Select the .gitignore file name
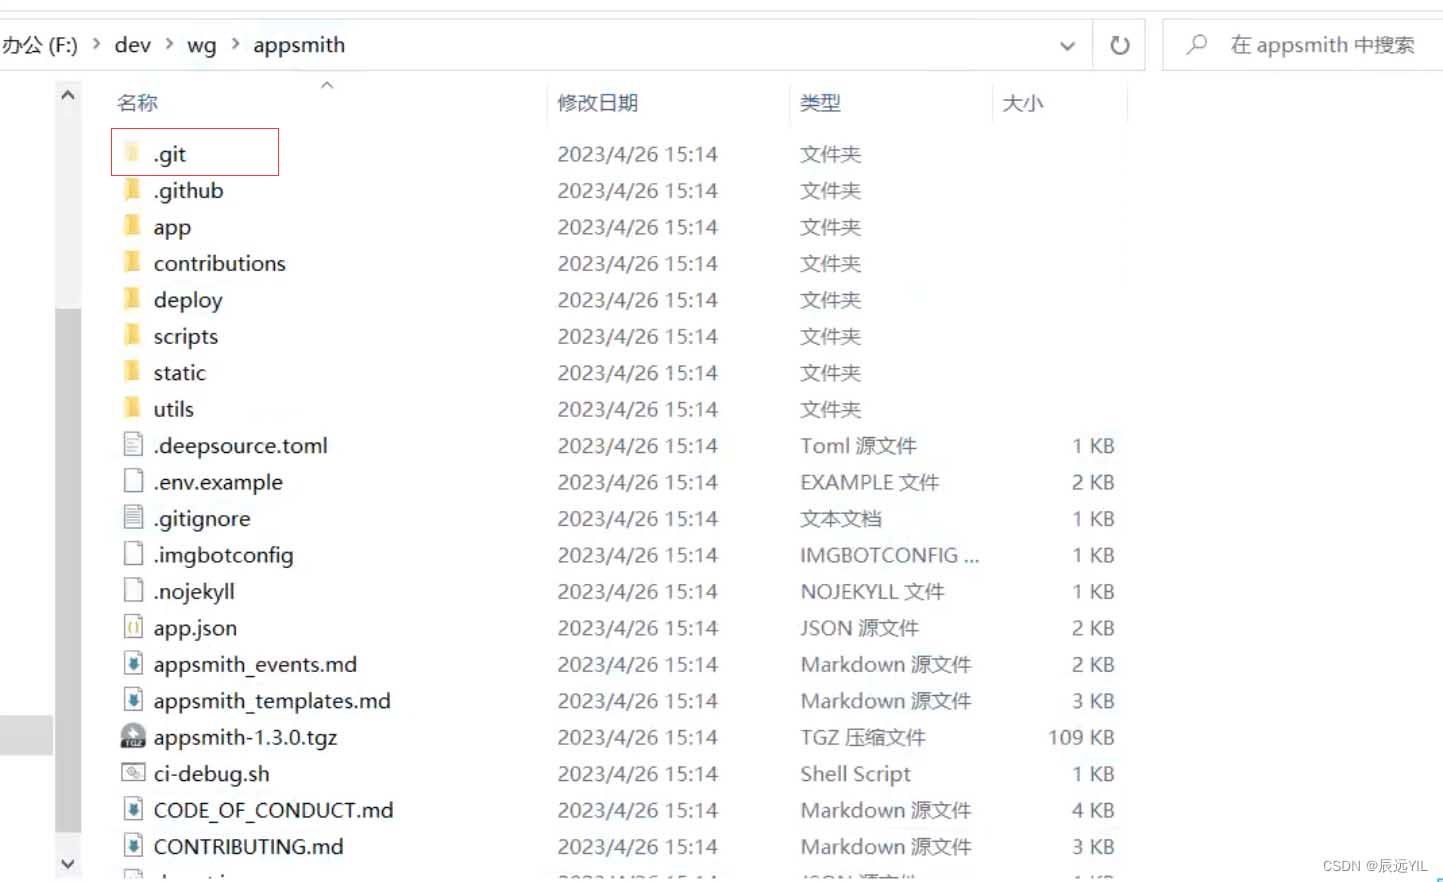 (x=202, y=518)
